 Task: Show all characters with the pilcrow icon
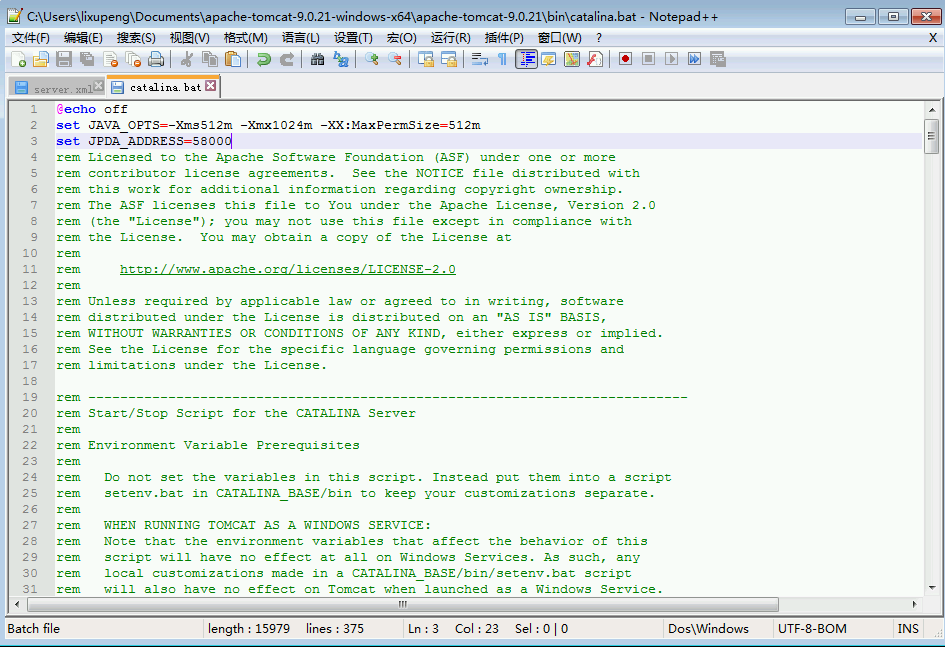502,59
